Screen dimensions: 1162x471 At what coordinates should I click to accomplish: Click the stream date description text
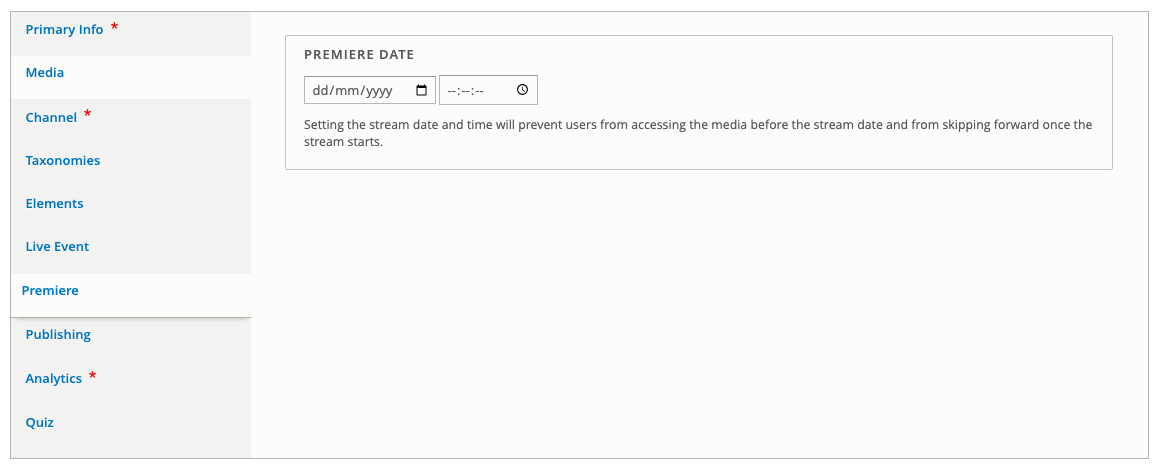click(698, 133)
